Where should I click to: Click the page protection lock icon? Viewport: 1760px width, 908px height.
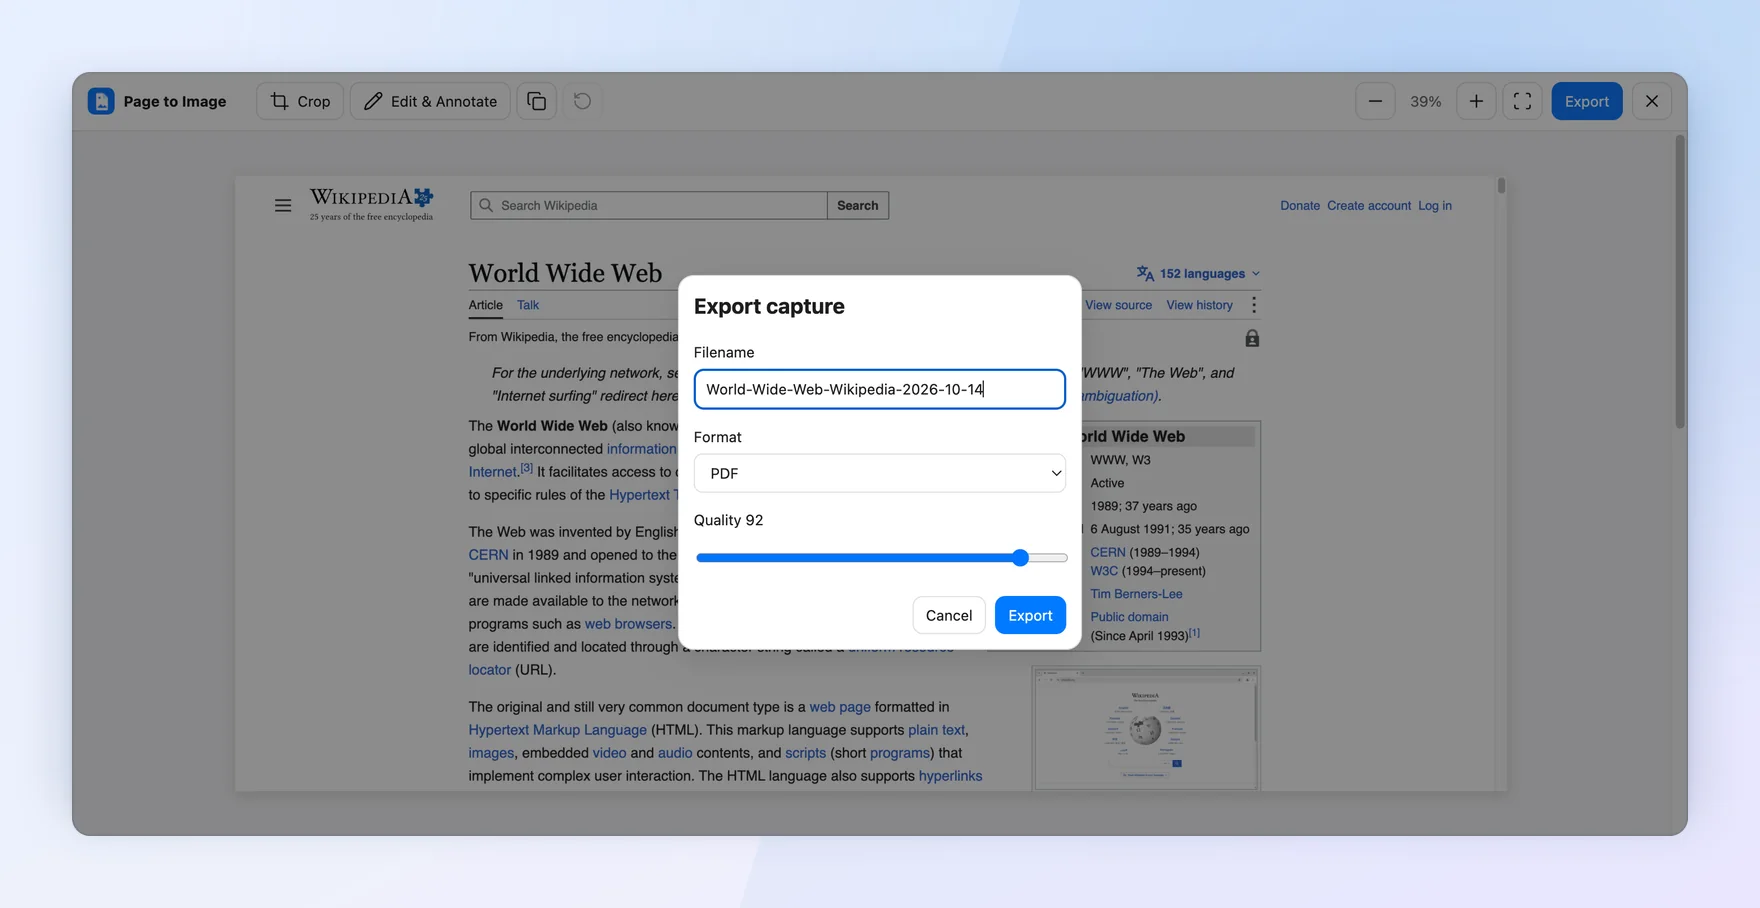(x=1252, y=339)
